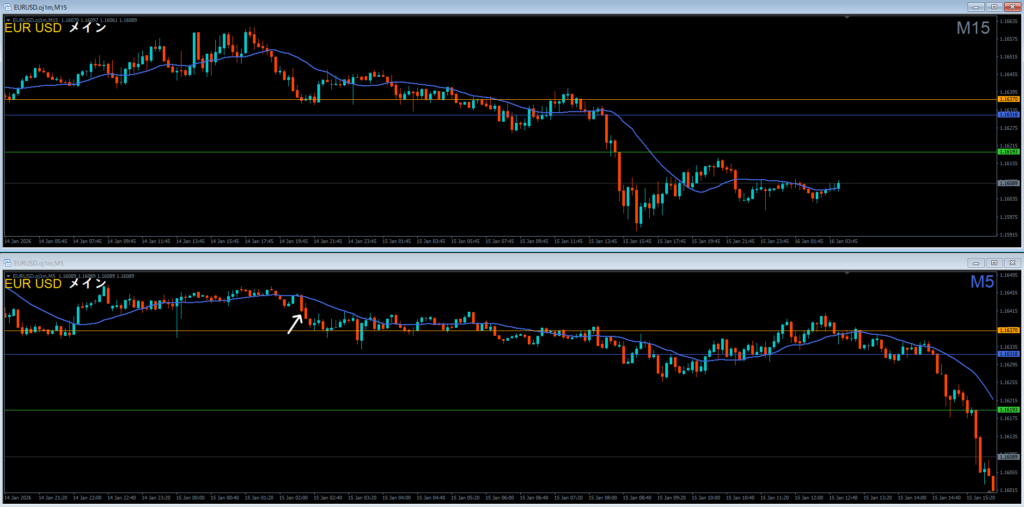Click the orange 1.16370 price label on M15
Image resolution: width=1024 pixels, height=507 pixels.
tap(1008, 100)
